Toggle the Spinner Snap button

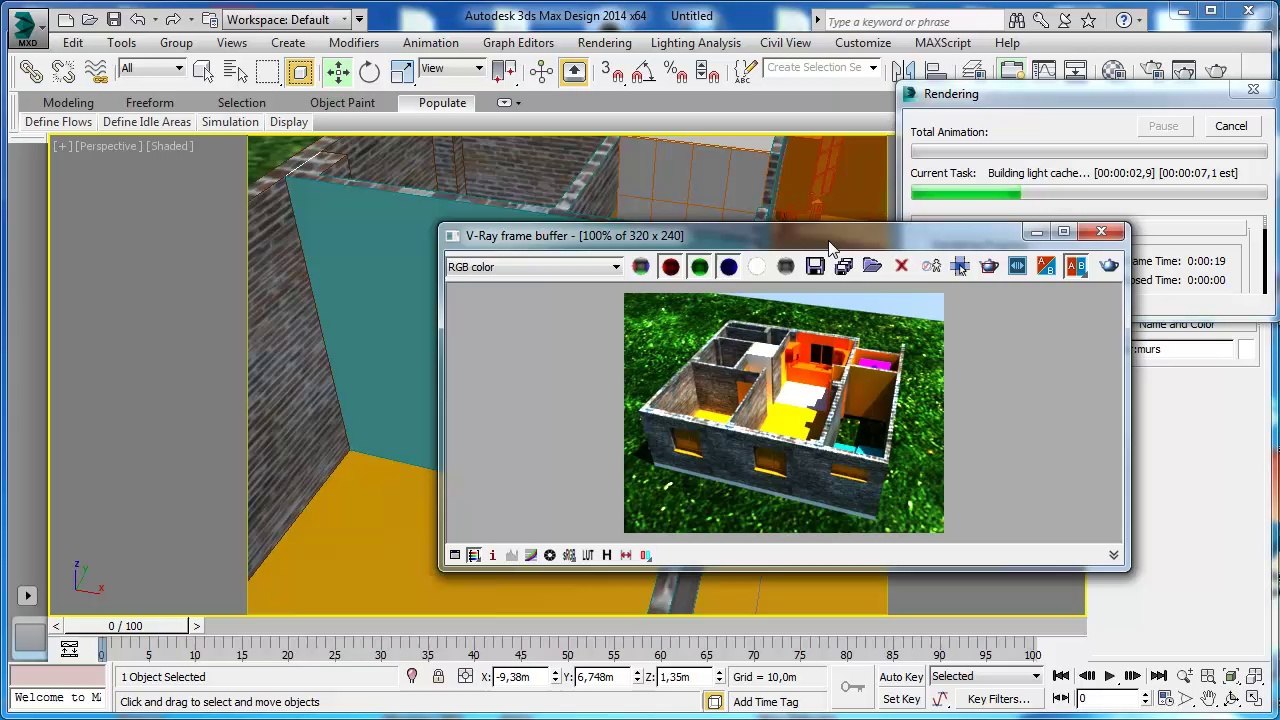707,71
